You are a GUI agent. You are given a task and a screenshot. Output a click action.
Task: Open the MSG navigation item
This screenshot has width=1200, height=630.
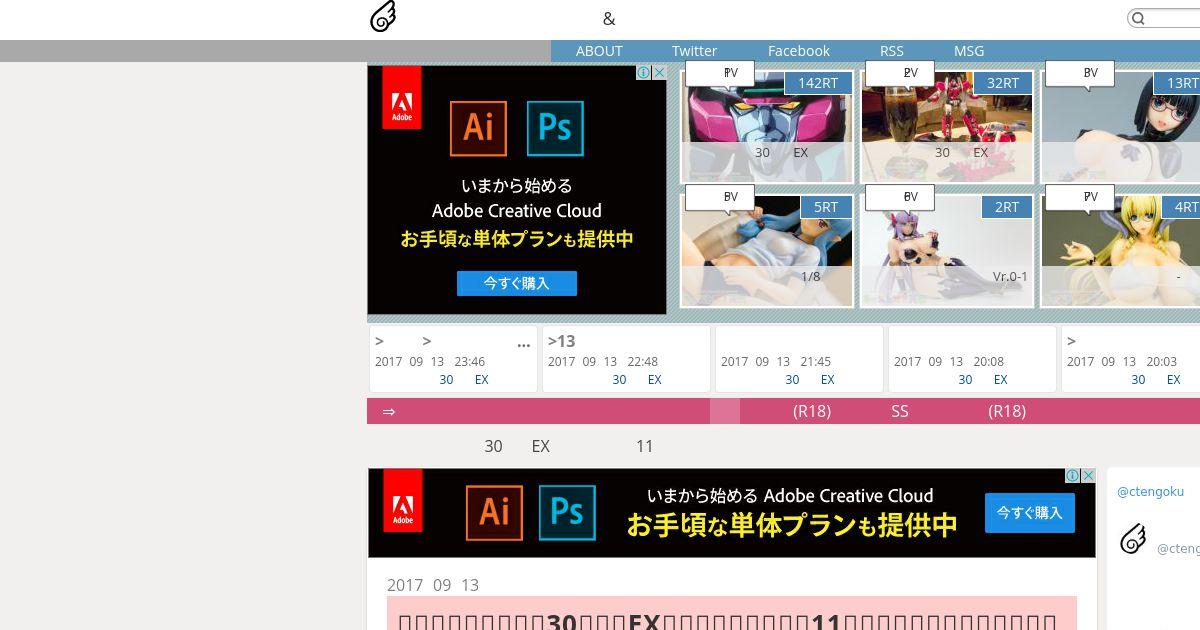point(969,51)
